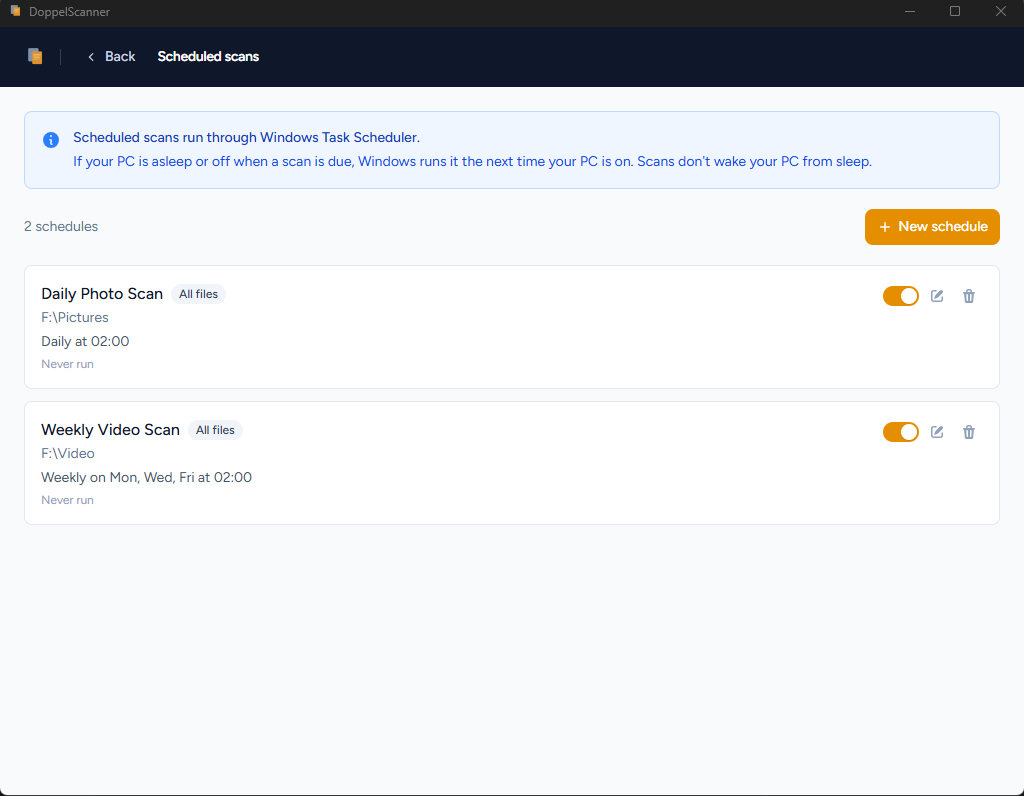
Task: Create a New schedule
Action: [x=932, y=227]
